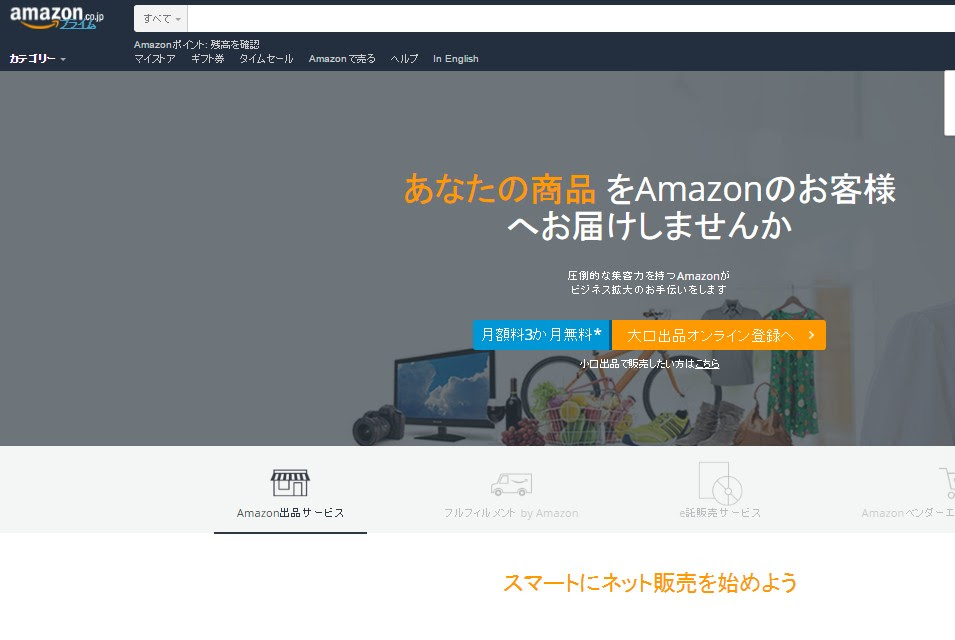Click the あなたの商品 headline text
The height and width of the screenshot is (640, 955).
coord(499,189)
